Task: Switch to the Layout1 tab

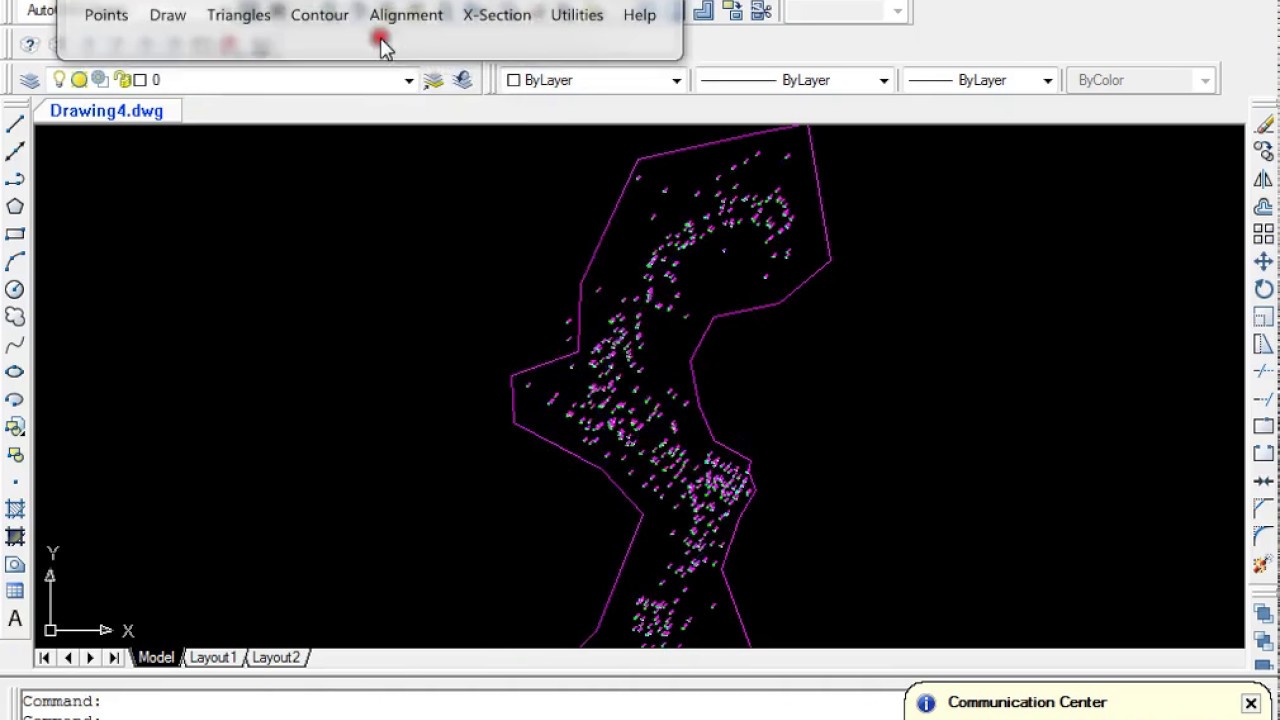Action: click(213, 657)
